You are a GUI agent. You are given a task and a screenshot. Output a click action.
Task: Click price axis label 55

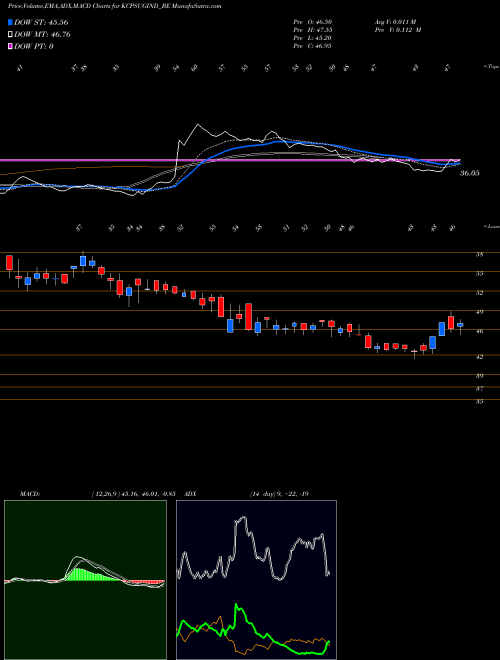tap(479, 274)
